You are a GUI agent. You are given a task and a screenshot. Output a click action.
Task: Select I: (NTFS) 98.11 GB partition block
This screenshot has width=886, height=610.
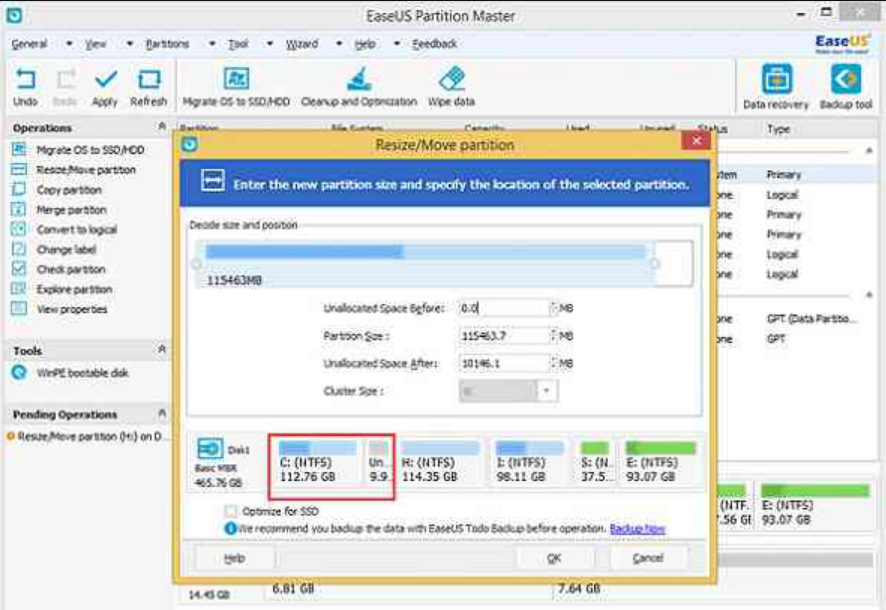[x=529, y=463]
